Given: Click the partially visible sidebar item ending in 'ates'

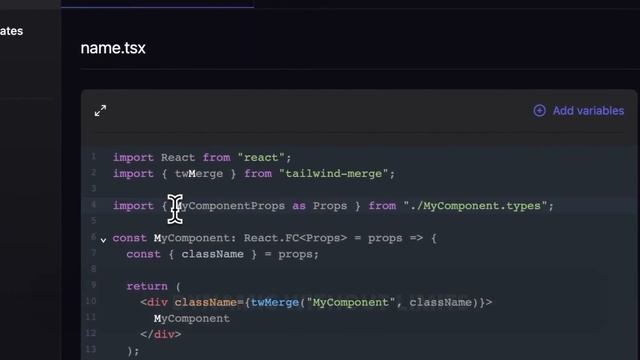Looking at the screenshot, I should (11, 31).
